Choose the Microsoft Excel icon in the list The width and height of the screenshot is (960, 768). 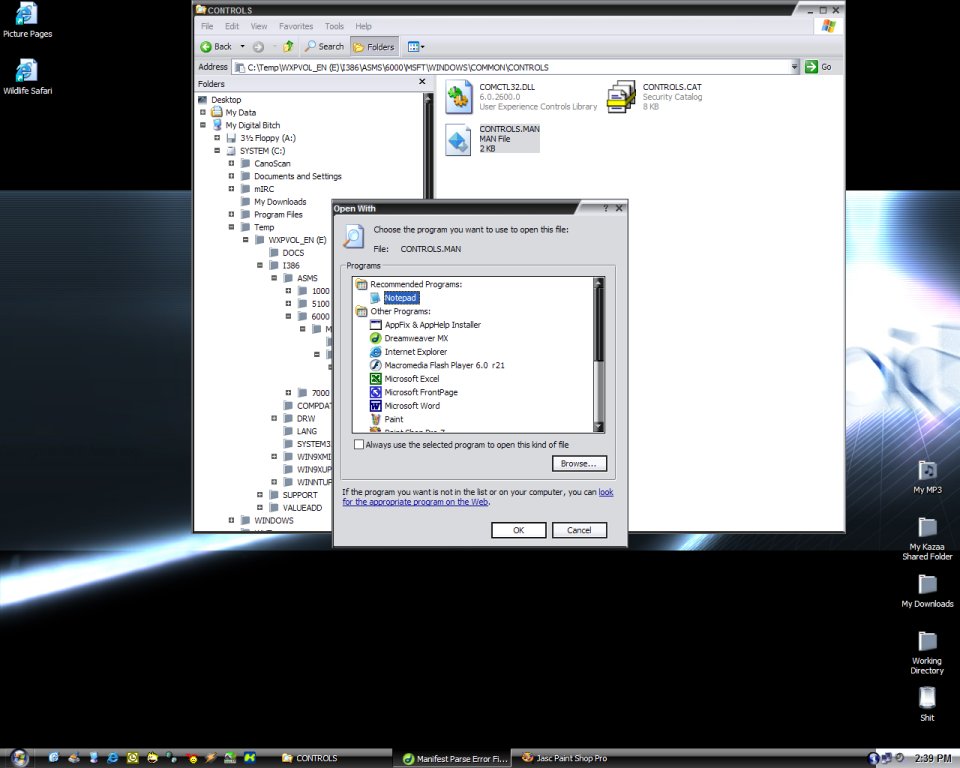(375, 378)
